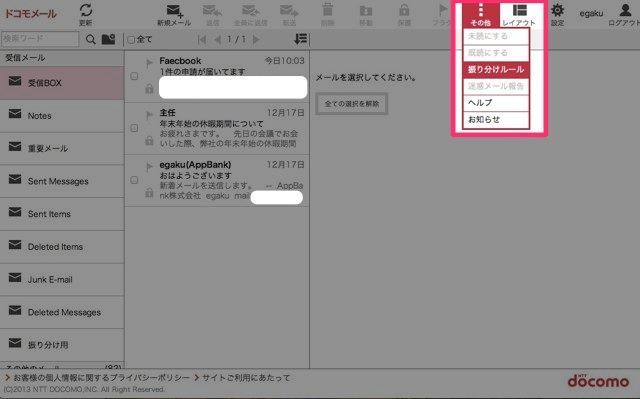
Task: Tick the 主任 message checkbox
Action: [134, 128]
